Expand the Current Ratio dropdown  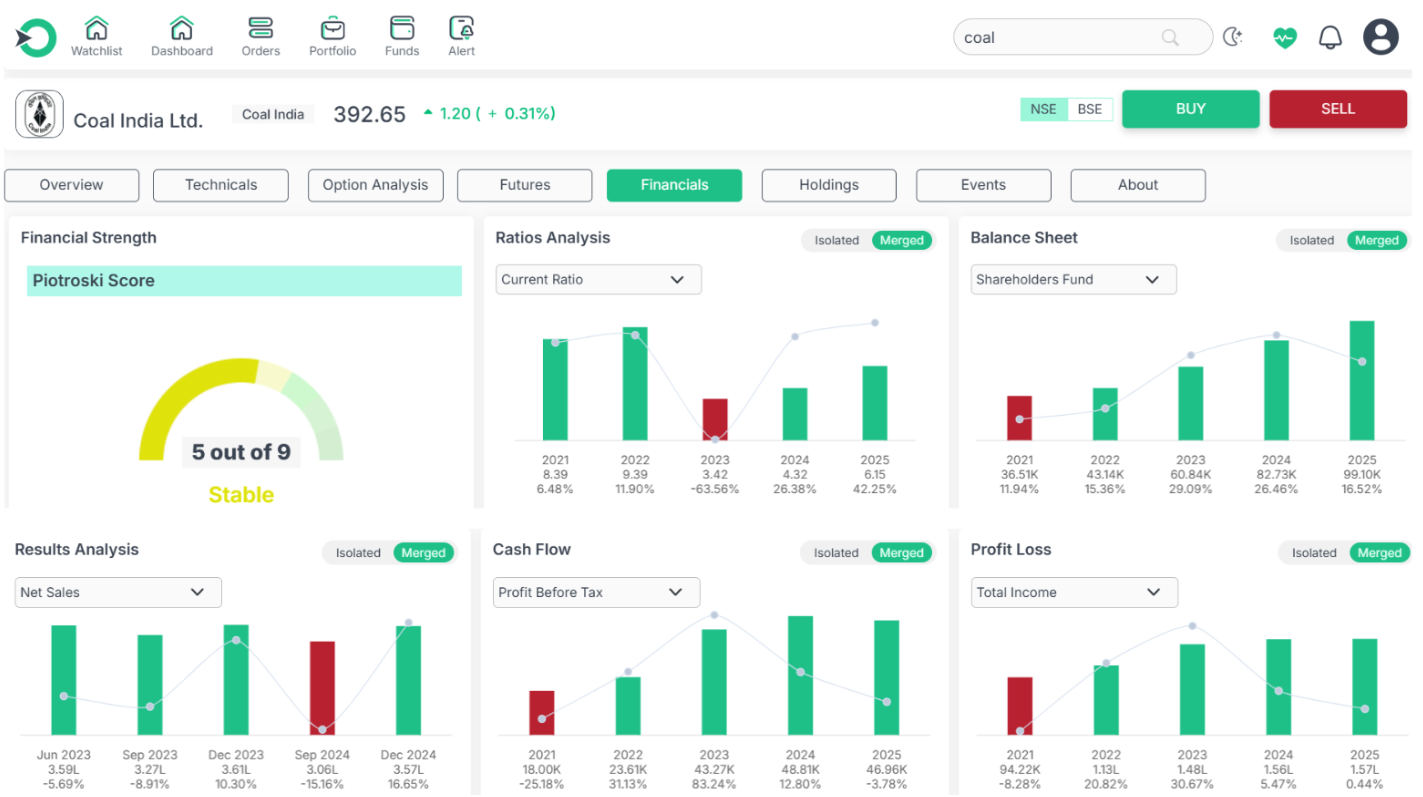pos(598,280)
